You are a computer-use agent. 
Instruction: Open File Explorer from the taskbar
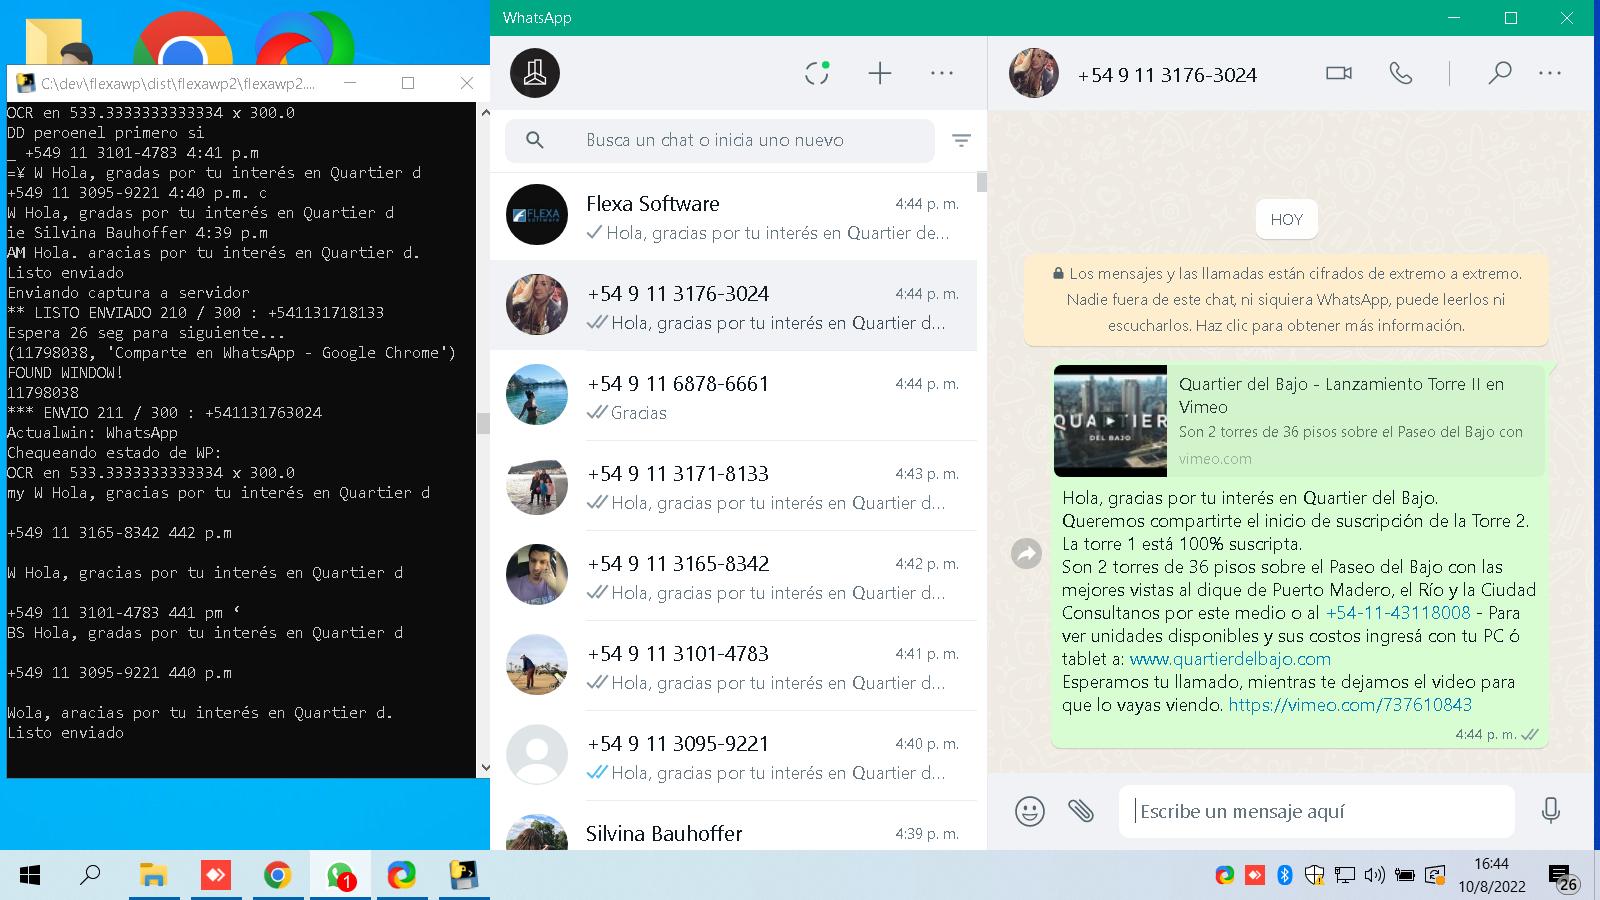point(153,876)
